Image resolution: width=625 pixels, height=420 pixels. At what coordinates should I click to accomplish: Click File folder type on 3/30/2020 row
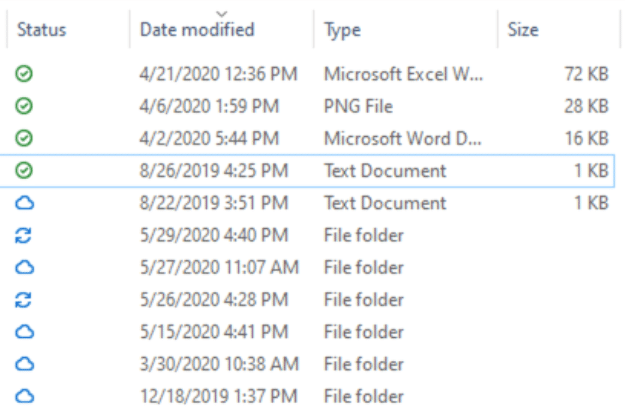(x=364, y=365)
